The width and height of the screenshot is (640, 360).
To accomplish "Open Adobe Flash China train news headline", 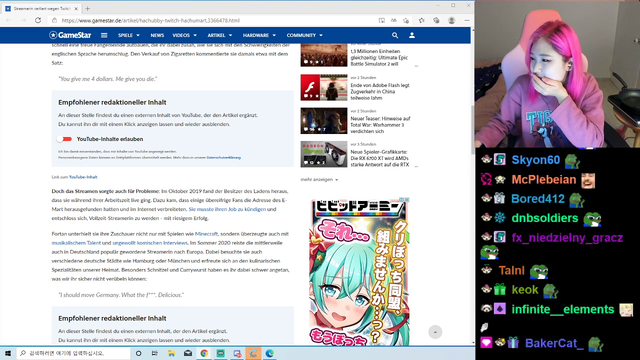I will point(380,91).
